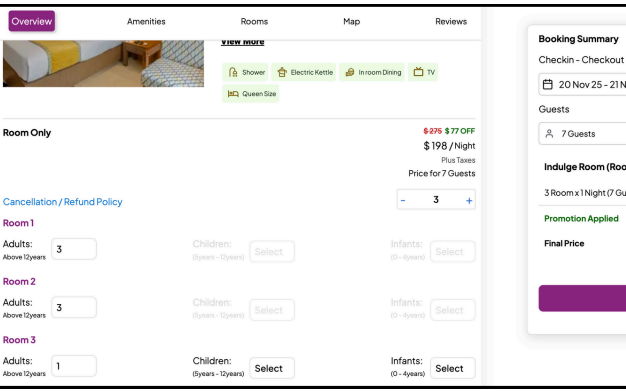Open Room 2 Adults dropdown
Viewport: 626px width, 391px height.
(74, 308)
